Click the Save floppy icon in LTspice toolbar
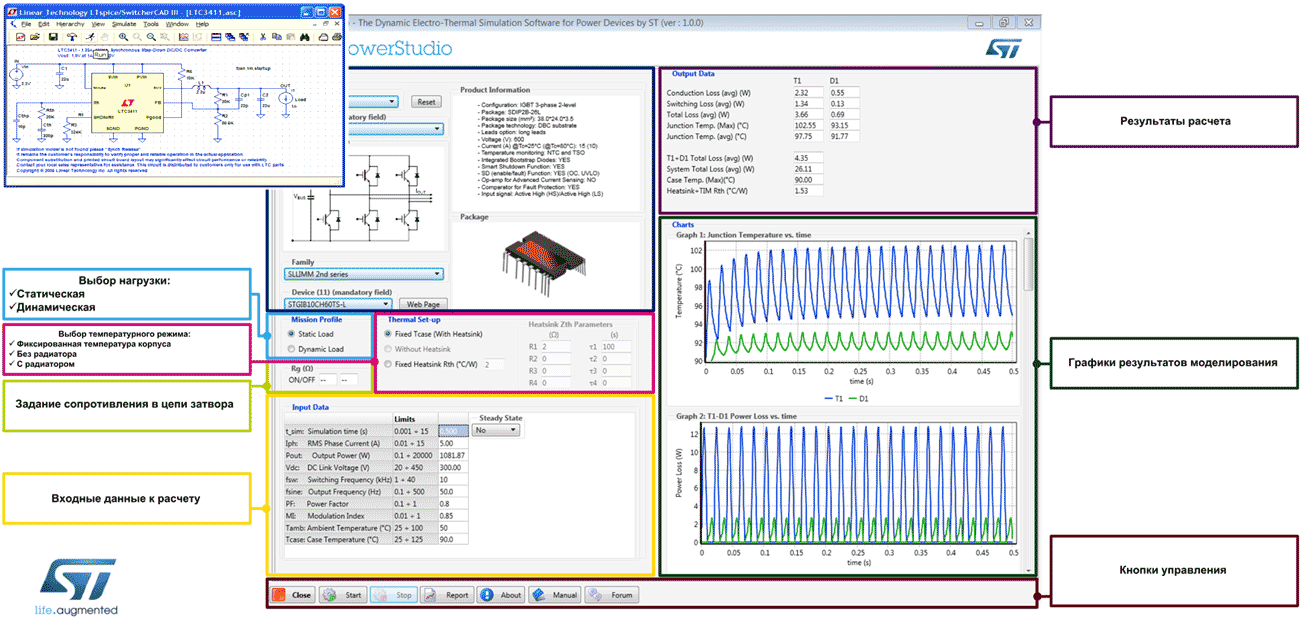 coord(53,37)
